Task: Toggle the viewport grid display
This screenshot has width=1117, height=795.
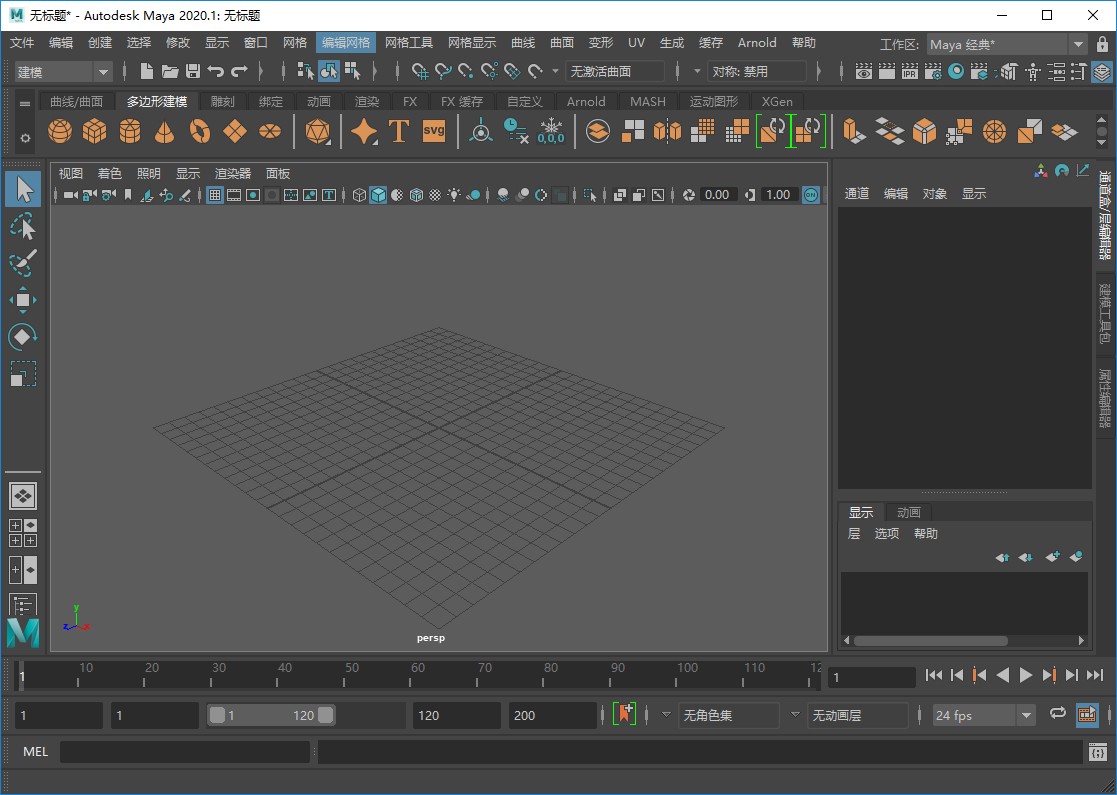Action: [x=214, y=194]
